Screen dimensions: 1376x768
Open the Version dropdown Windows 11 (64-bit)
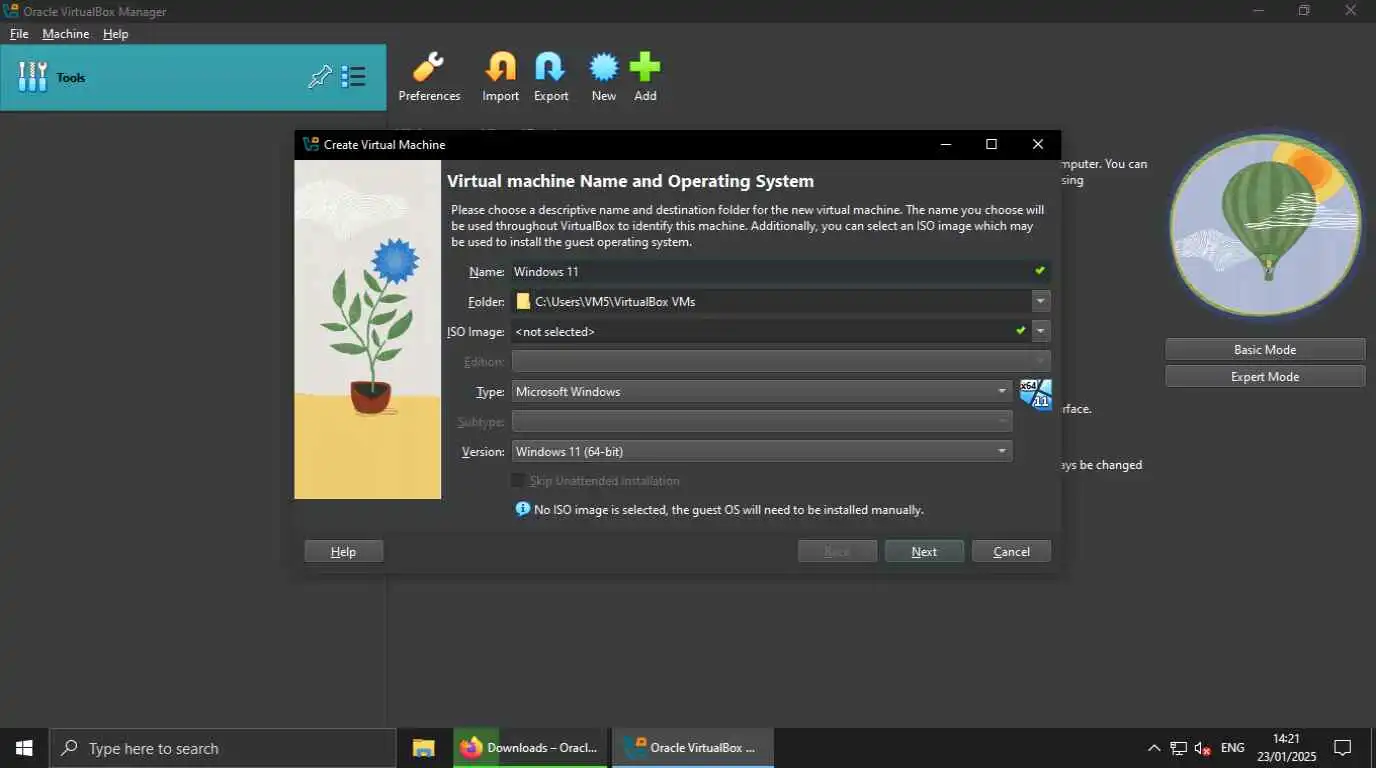coord(762,451)
